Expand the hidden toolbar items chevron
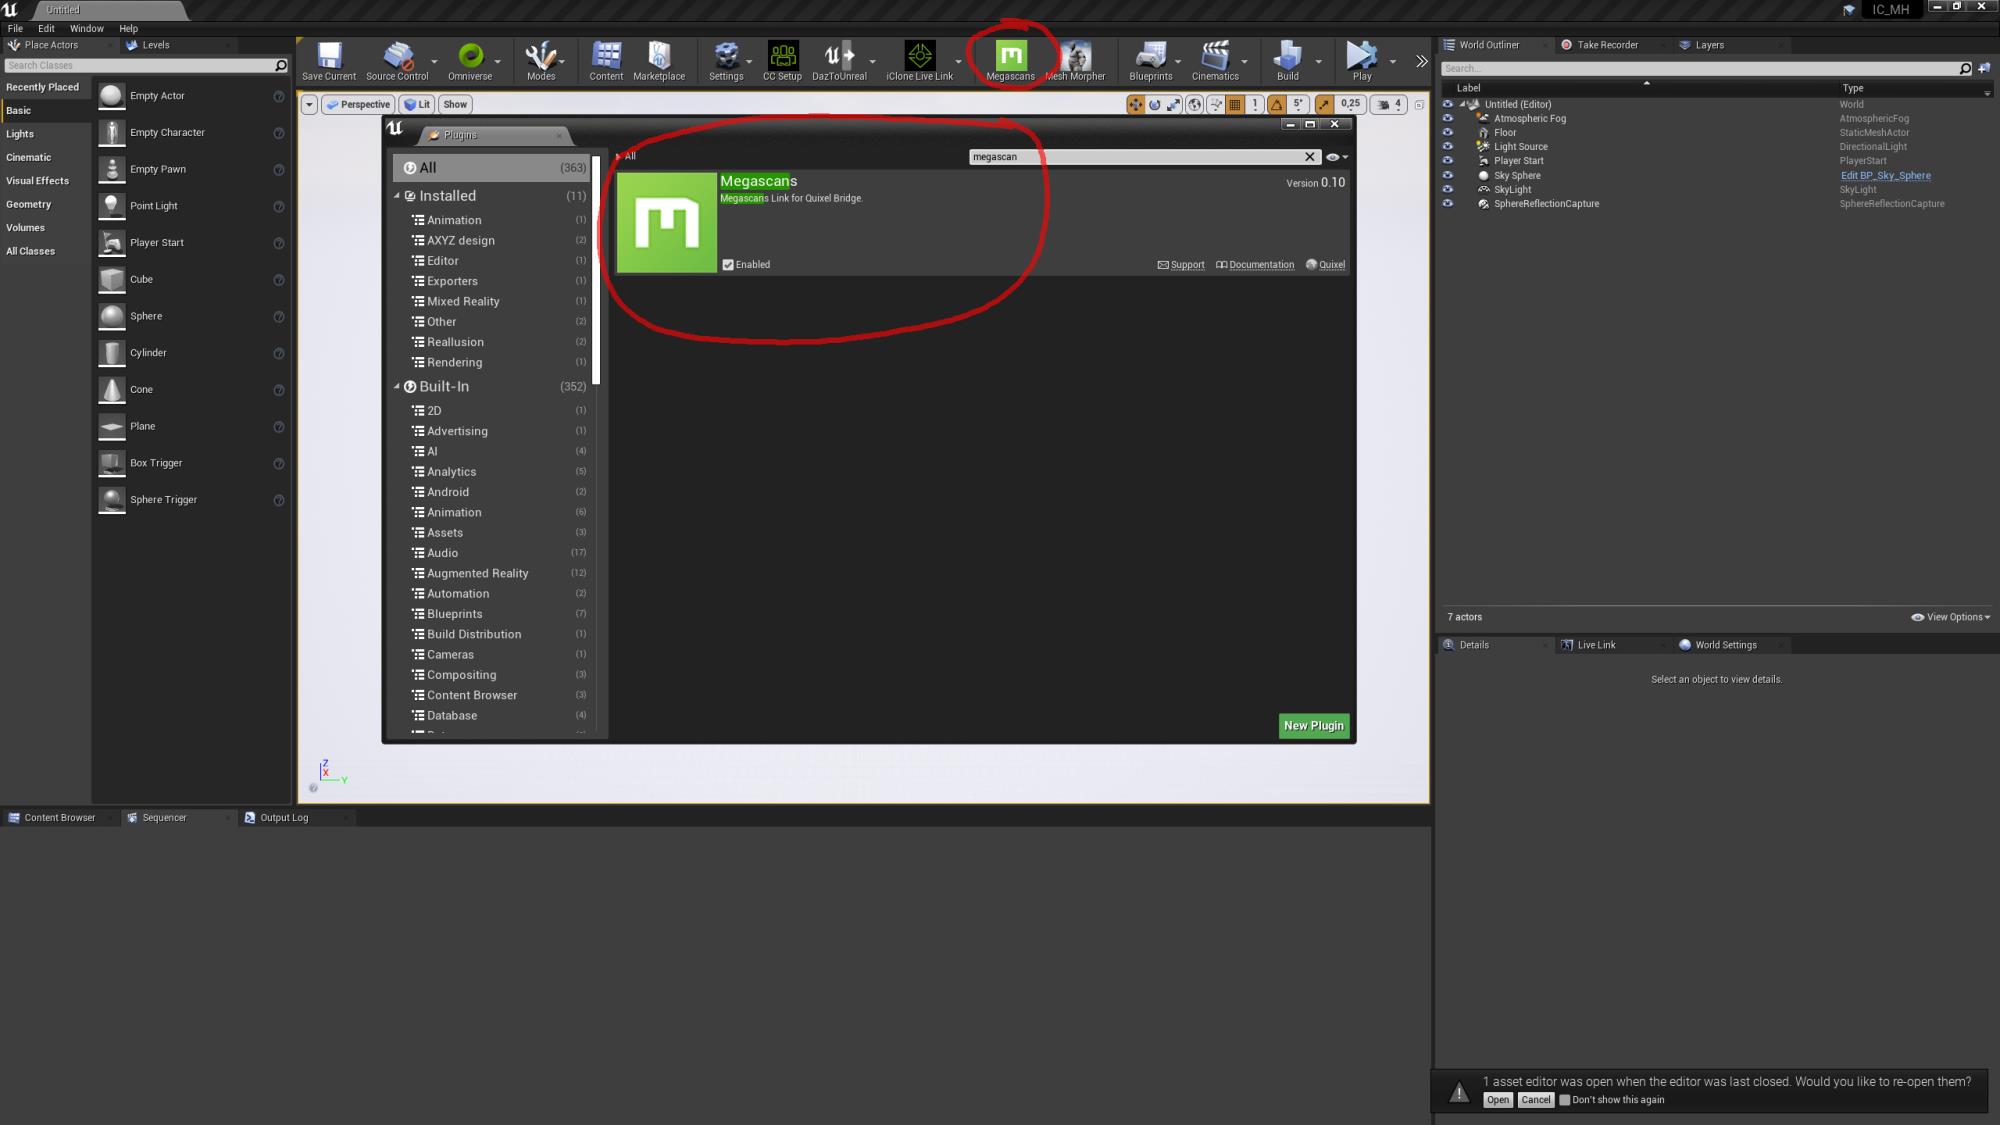2000x1125 pixels. tap(1421, 62)
